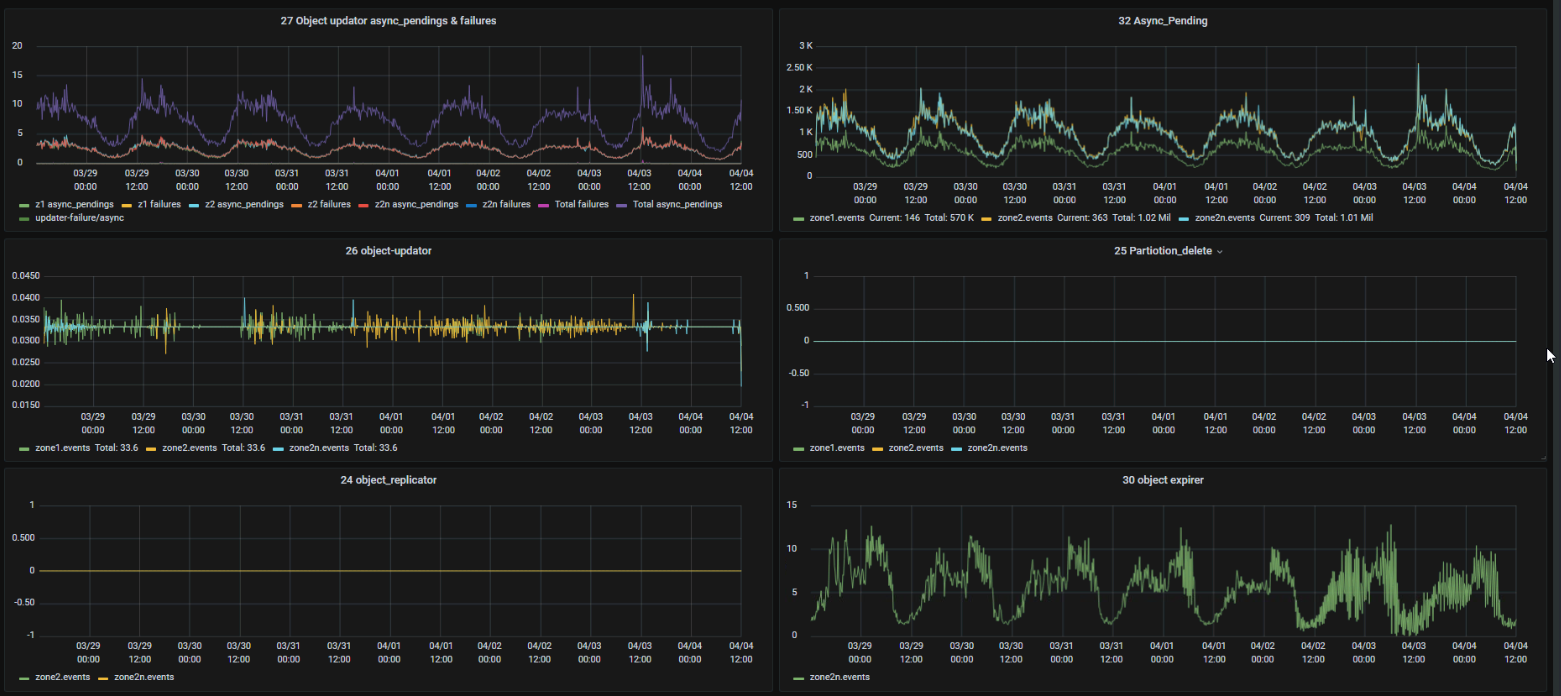Image resolution: width=1561 pixels, height=696 pixels.
Task: Open the 30 object expirer panel title
Action: coord(1162,480)
